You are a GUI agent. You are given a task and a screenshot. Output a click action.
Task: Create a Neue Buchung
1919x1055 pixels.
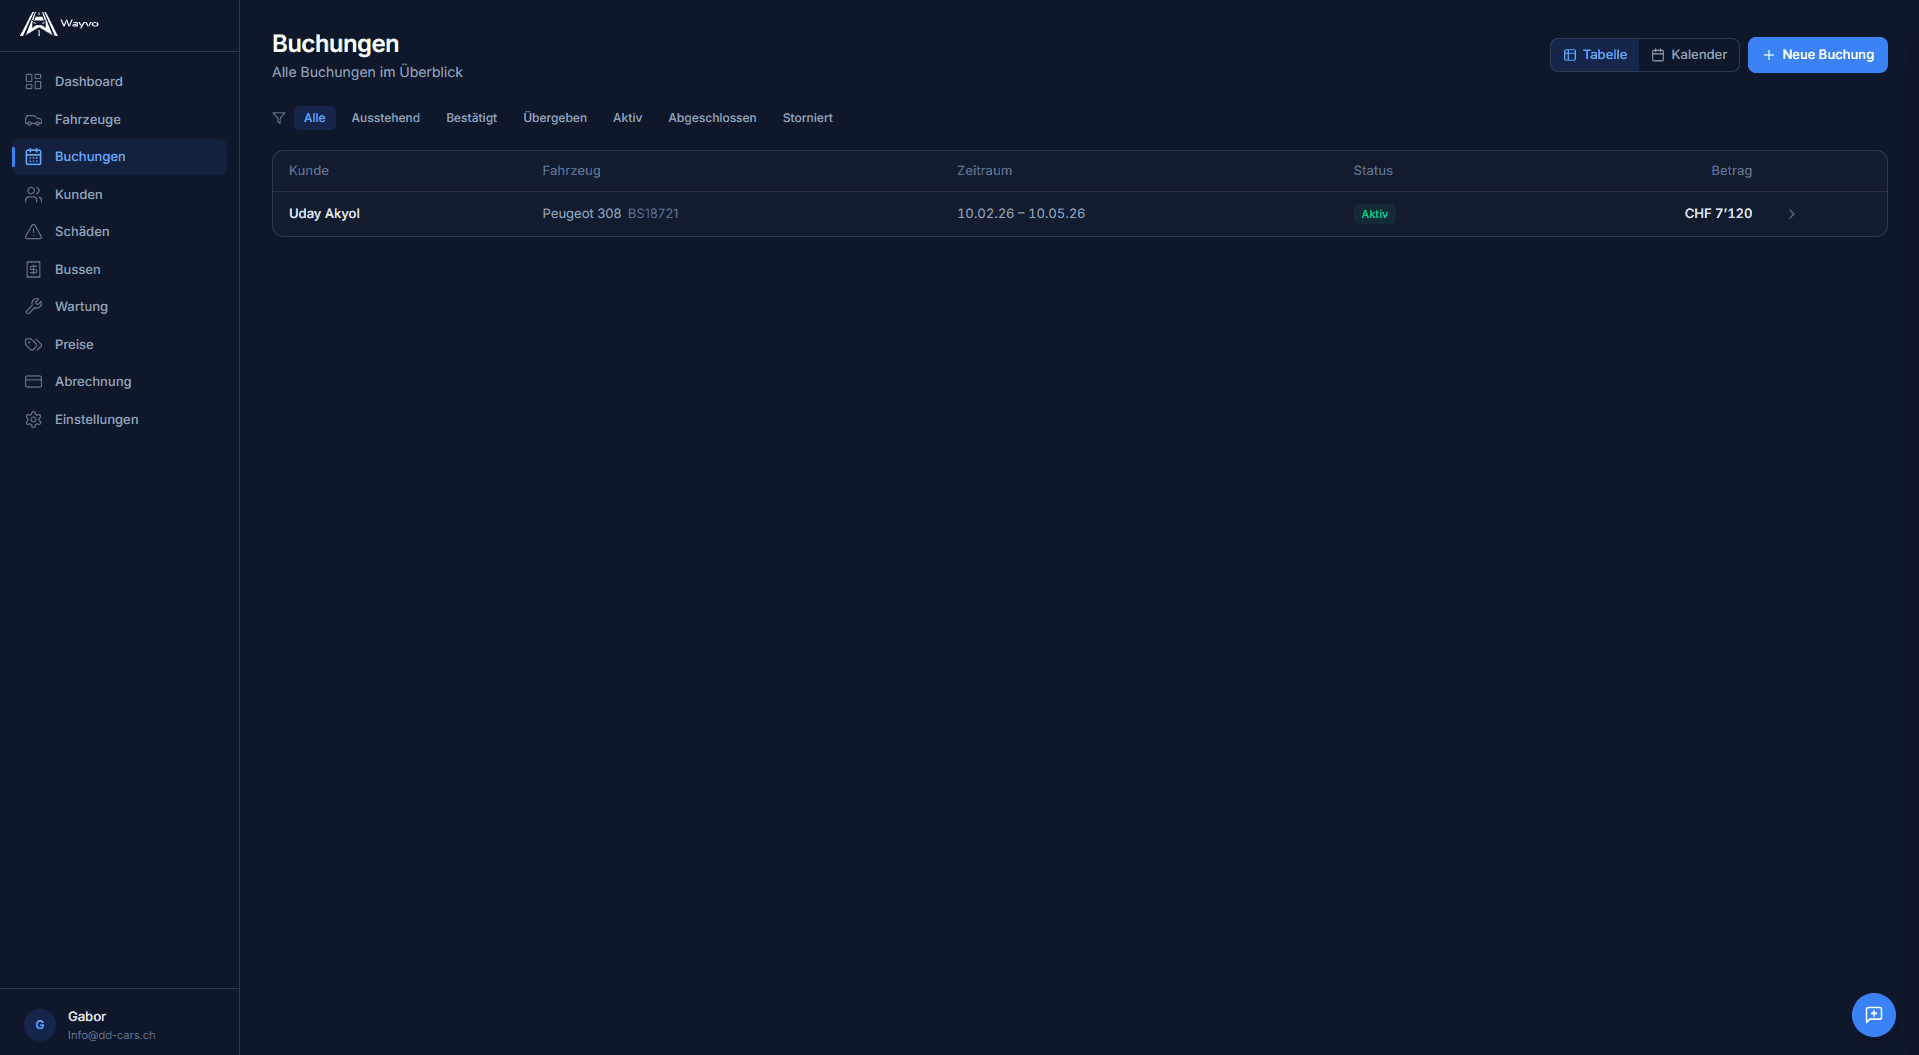click(x=1817, y=55)
